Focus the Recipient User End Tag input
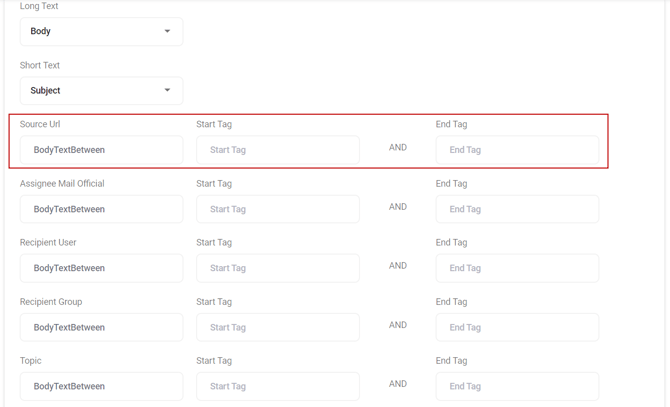This screenshot has width=670, height=407. pyautogui.click(x=517, y=268)
